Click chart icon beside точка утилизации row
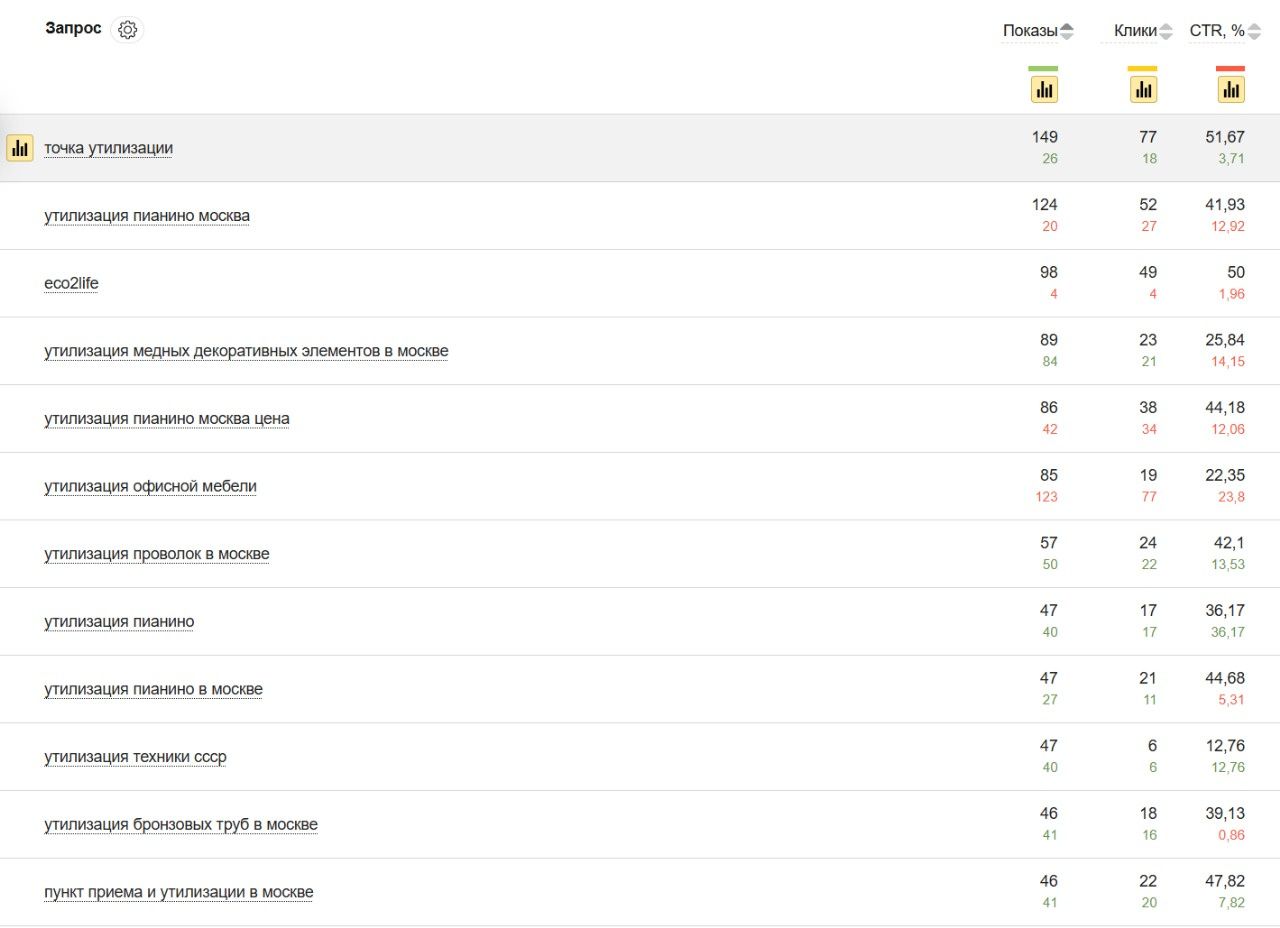This screenshot has height=928, width=1280. (20, 148)
